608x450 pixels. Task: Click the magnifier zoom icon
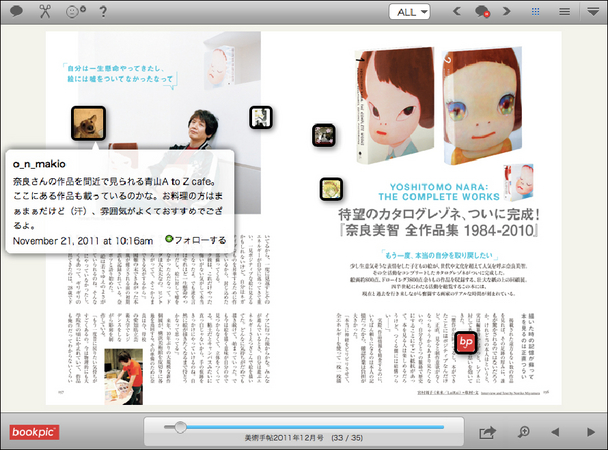(523, 432)
